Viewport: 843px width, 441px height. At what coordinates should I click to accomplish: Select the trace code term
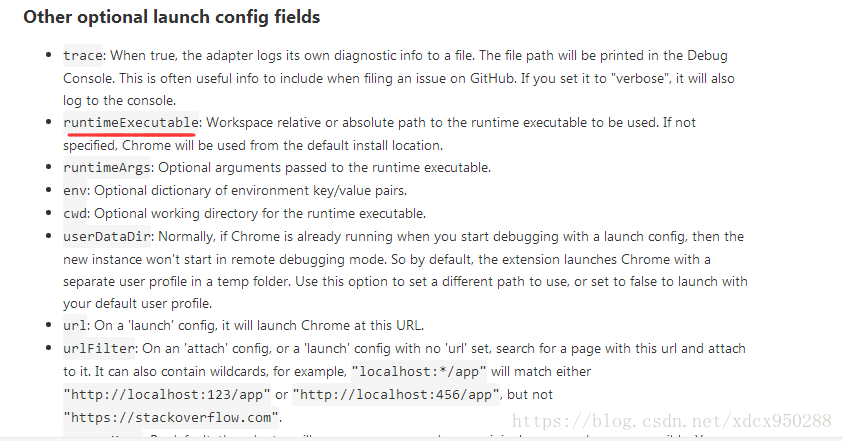click(x=83, y=55)
